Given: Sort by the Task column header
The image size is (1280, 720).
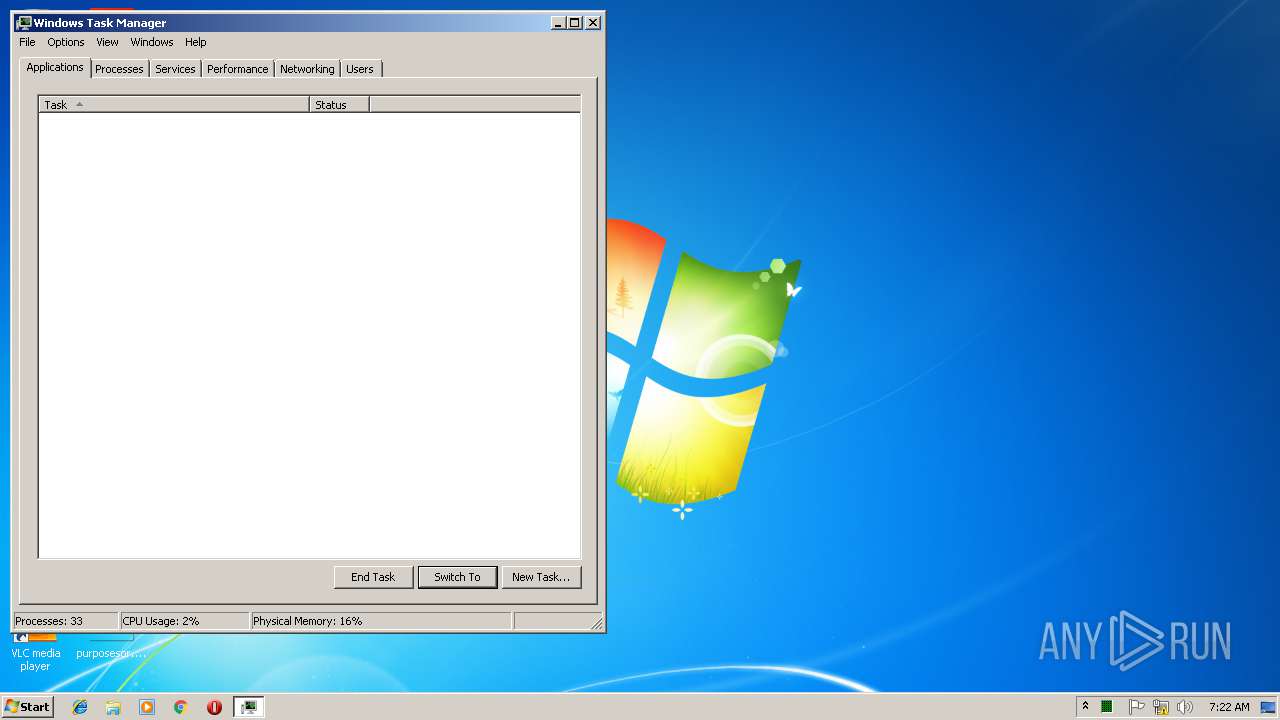Looking at the screenshot, I should coord(174,104).
